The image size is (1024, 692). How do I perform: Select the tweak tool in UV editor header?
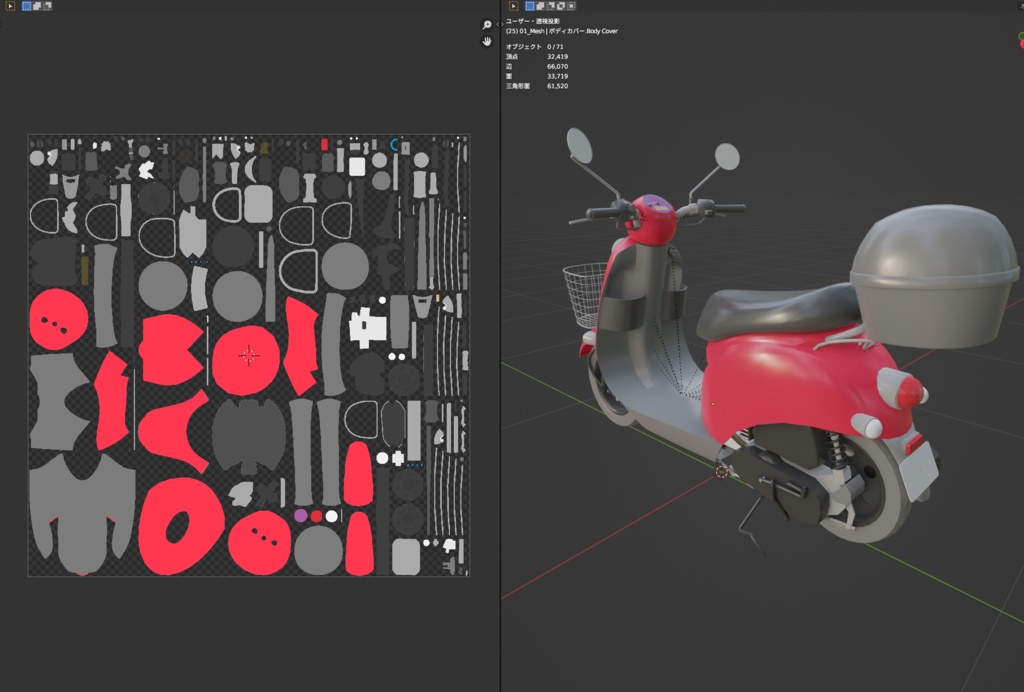pyautogui.click(x=10, y=6)
